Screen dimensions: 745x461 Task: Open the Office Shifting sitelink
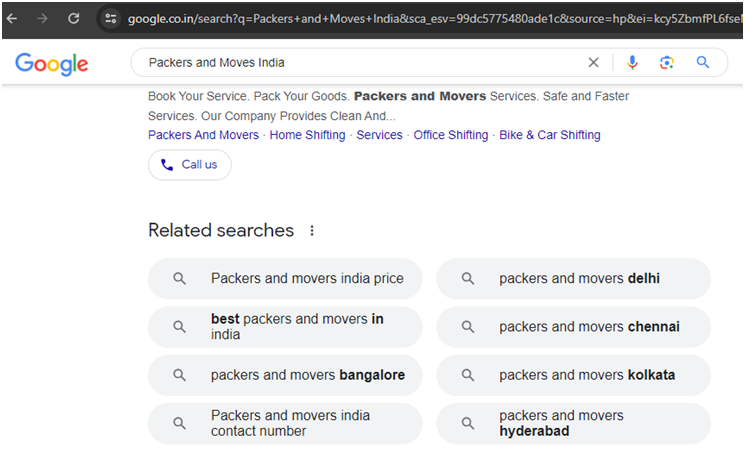451,135
